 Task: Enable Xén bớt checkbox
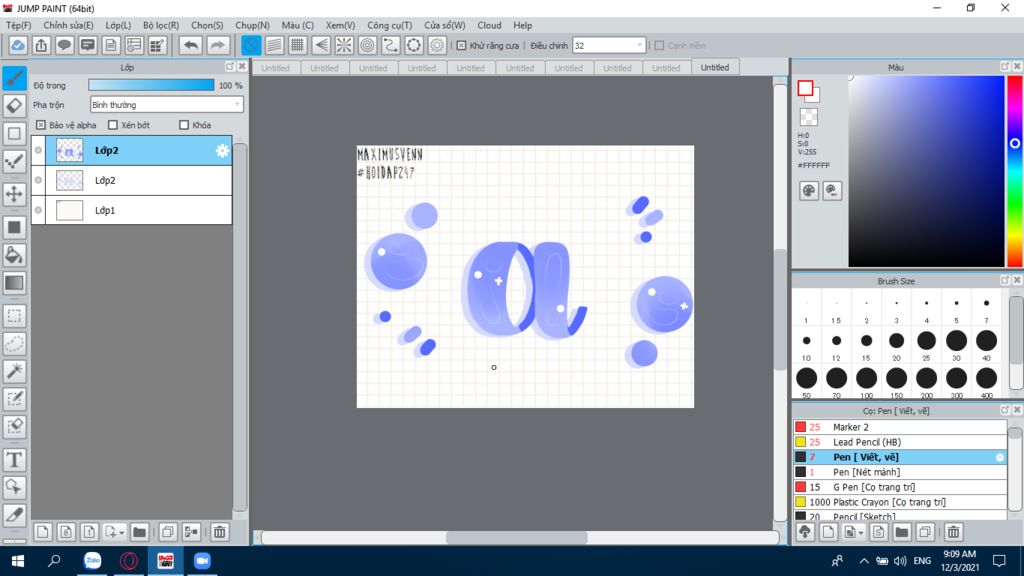click(x=113, y=125)
